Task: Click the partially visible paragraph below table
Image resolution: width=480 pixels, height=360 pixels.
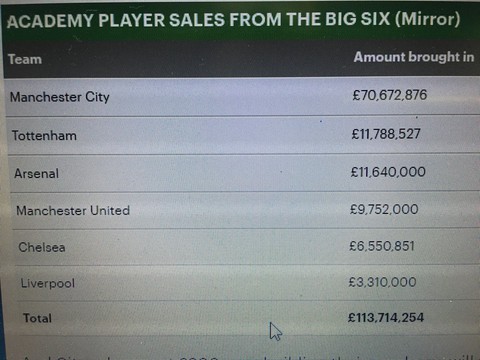Action: [248, 357]
